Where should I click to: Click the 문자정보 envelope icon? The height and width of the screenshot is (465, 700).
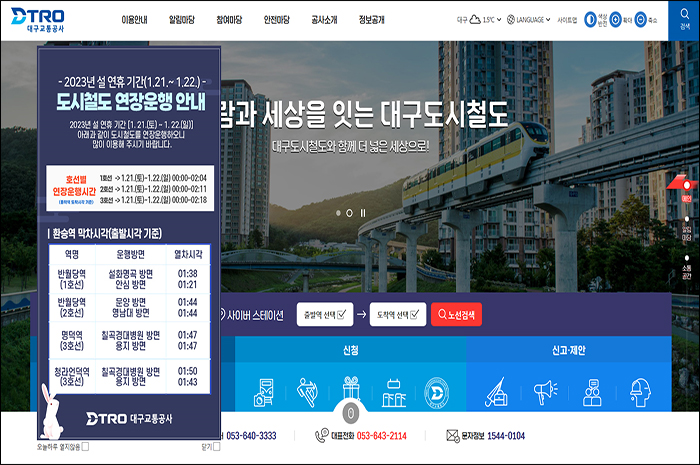[453, 436]
